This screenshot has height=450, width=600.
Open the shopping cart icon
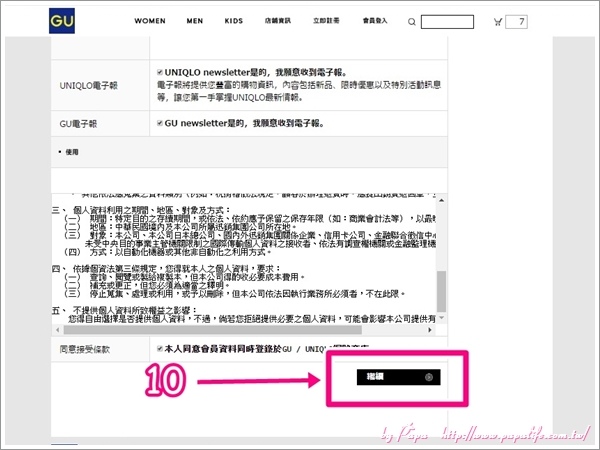[x=497, y=22]
